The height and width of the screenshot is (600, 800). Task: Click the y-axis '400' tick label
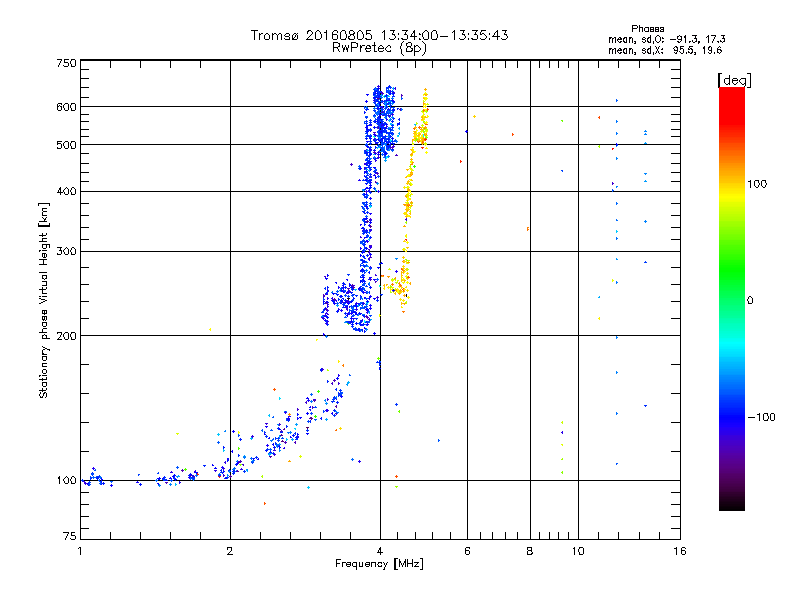pos(66,191)
